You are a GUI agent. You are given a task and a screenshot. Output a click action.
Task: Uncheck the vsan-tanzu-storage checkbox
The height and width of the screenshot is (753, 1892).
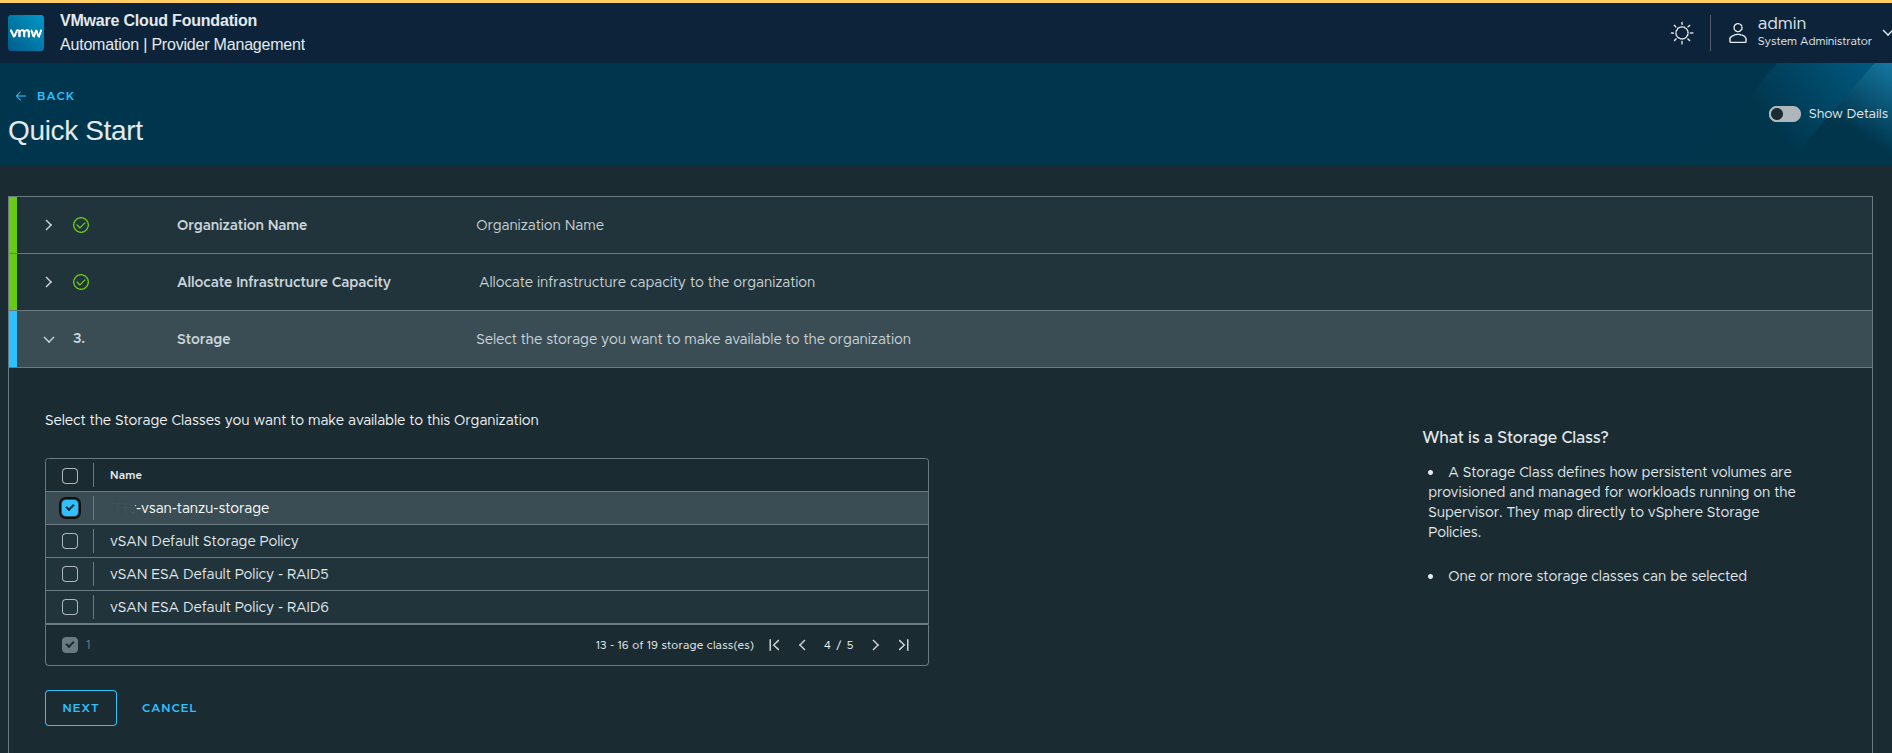70,508
